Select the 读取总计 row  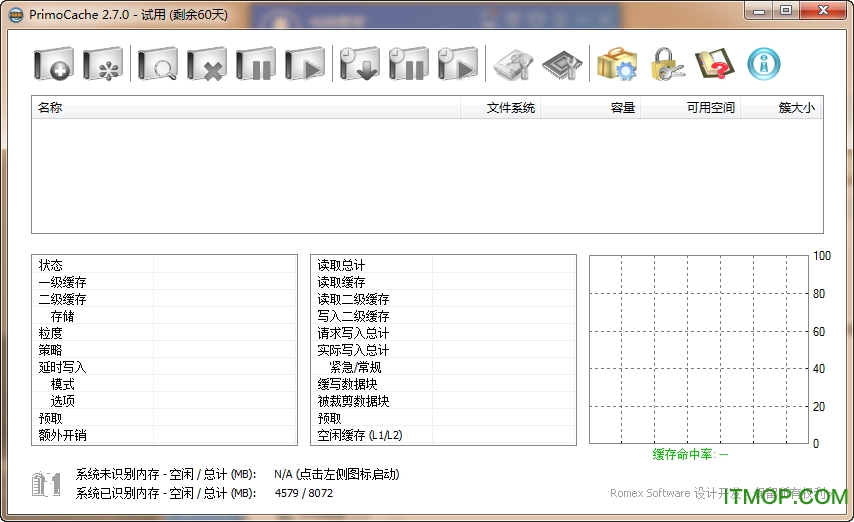[443, 265]
